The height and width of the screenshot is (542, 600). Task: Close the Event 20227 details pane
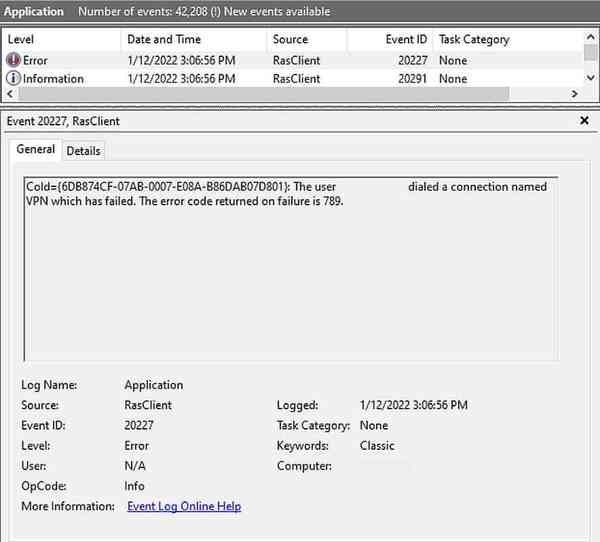coord(585,121)
